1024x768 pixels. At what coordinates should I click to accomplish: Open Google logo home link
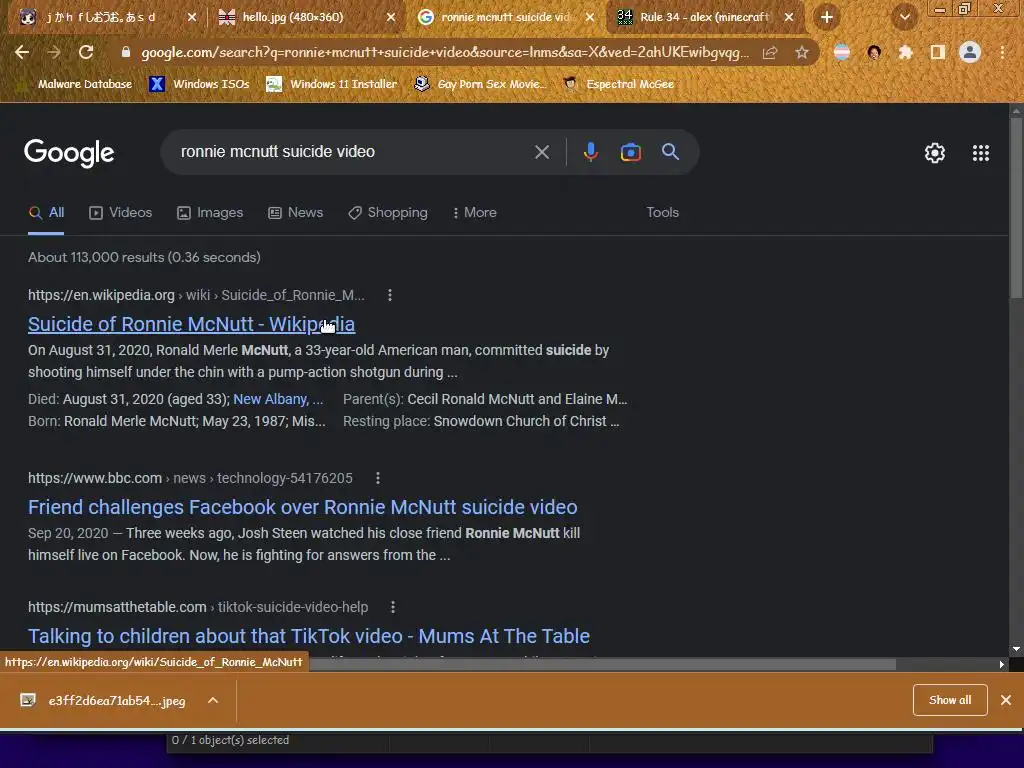point(69,153)
